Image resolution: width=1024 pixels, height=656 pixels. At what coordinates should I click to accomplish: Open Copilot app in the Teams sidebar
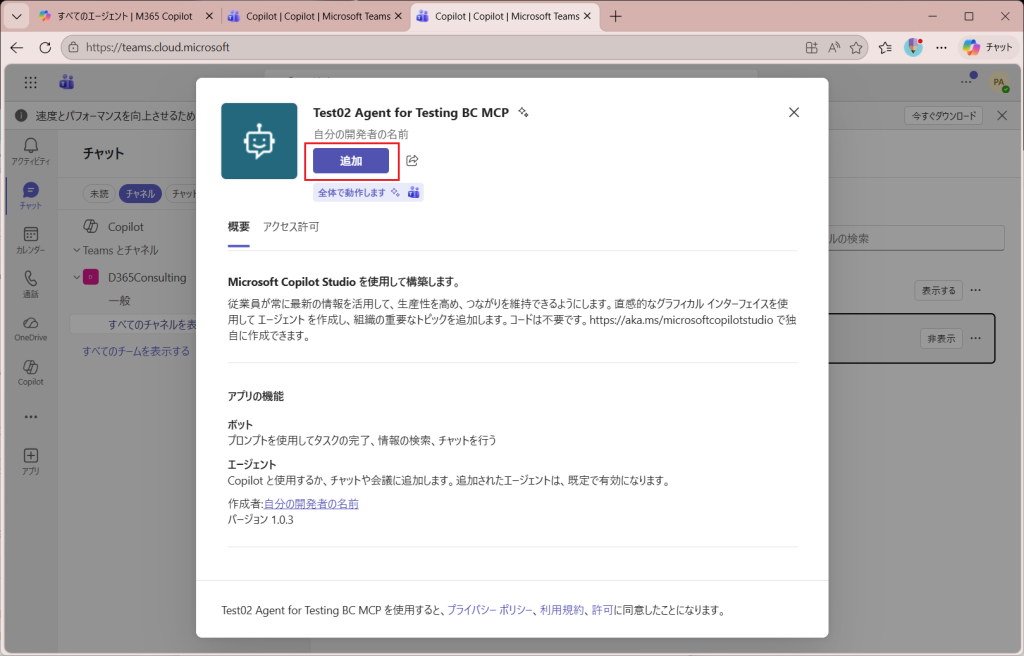[30, 372]
